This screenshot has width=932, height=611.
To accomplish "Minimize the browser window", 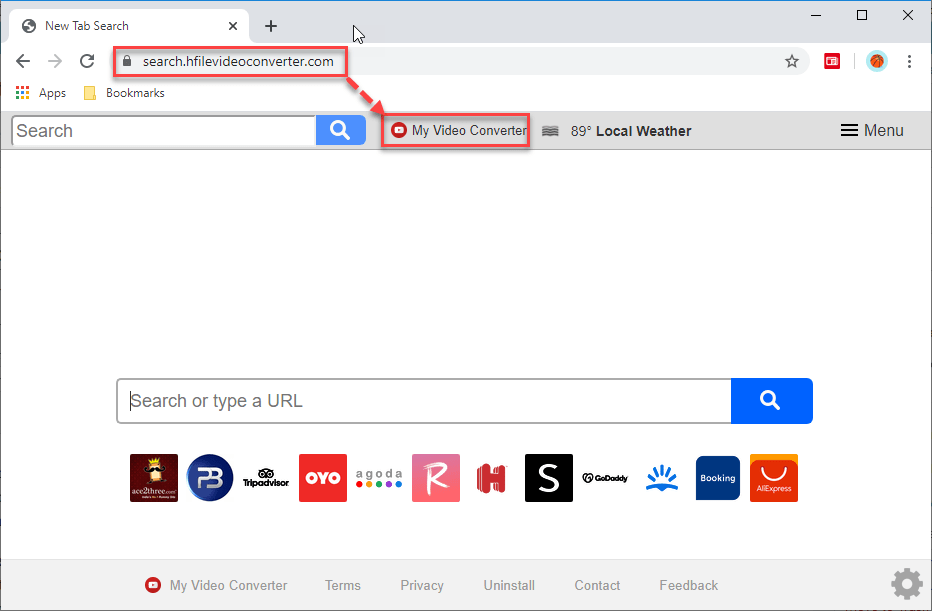I will point(816,15).
